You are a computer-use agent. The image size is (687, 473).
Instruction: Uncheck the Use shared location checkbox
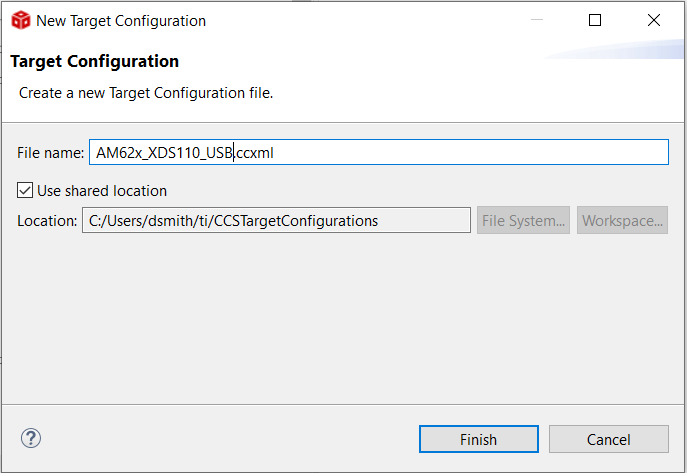(x=25, y=191)
